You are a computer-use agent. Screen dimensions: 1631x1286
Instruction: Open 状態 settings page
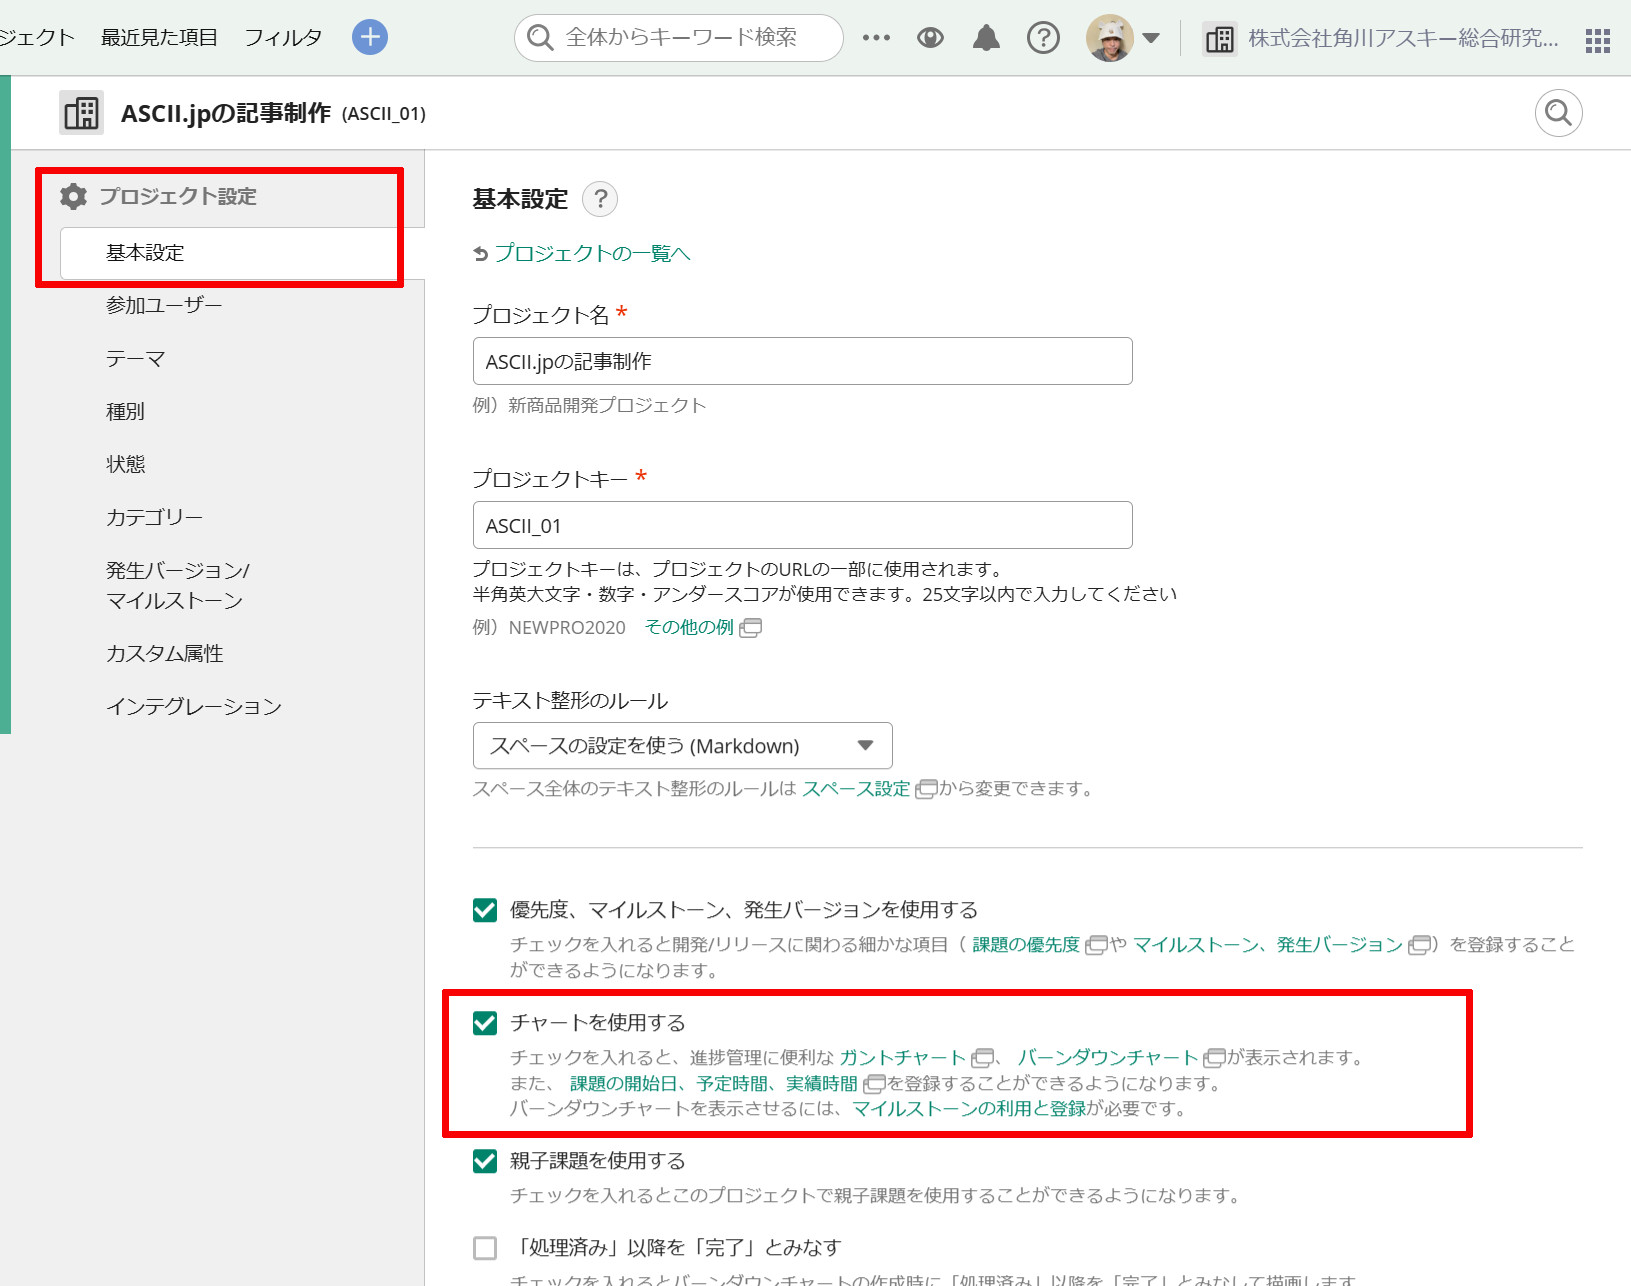click(x=125, y=464)
